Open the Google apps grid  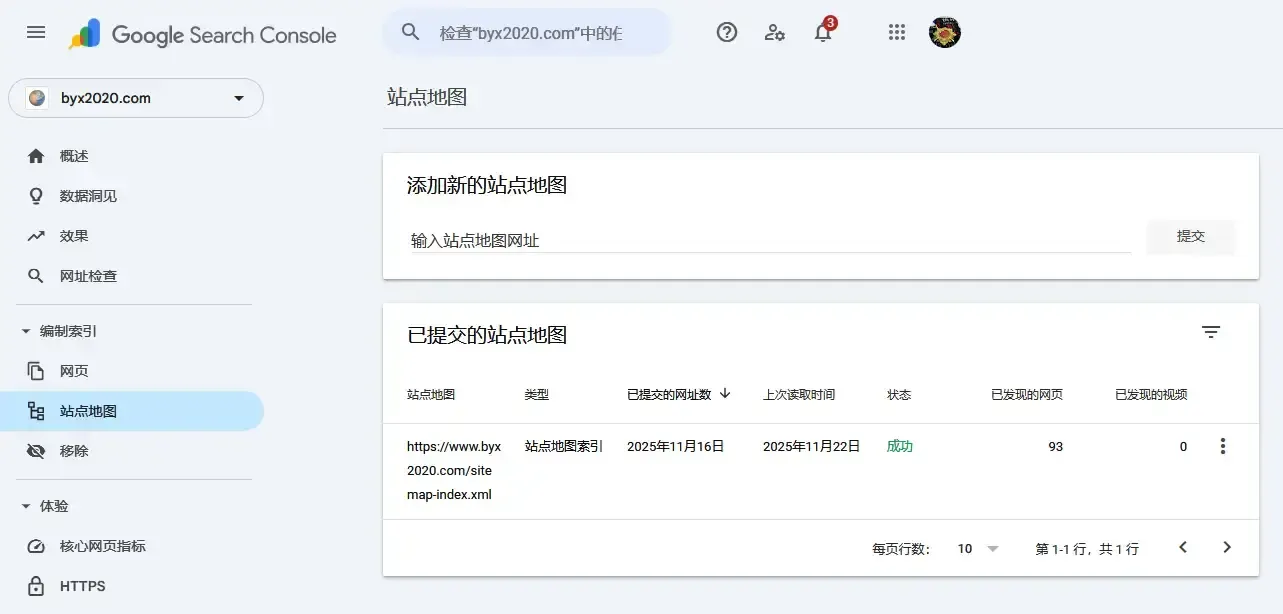coord(897,32)
